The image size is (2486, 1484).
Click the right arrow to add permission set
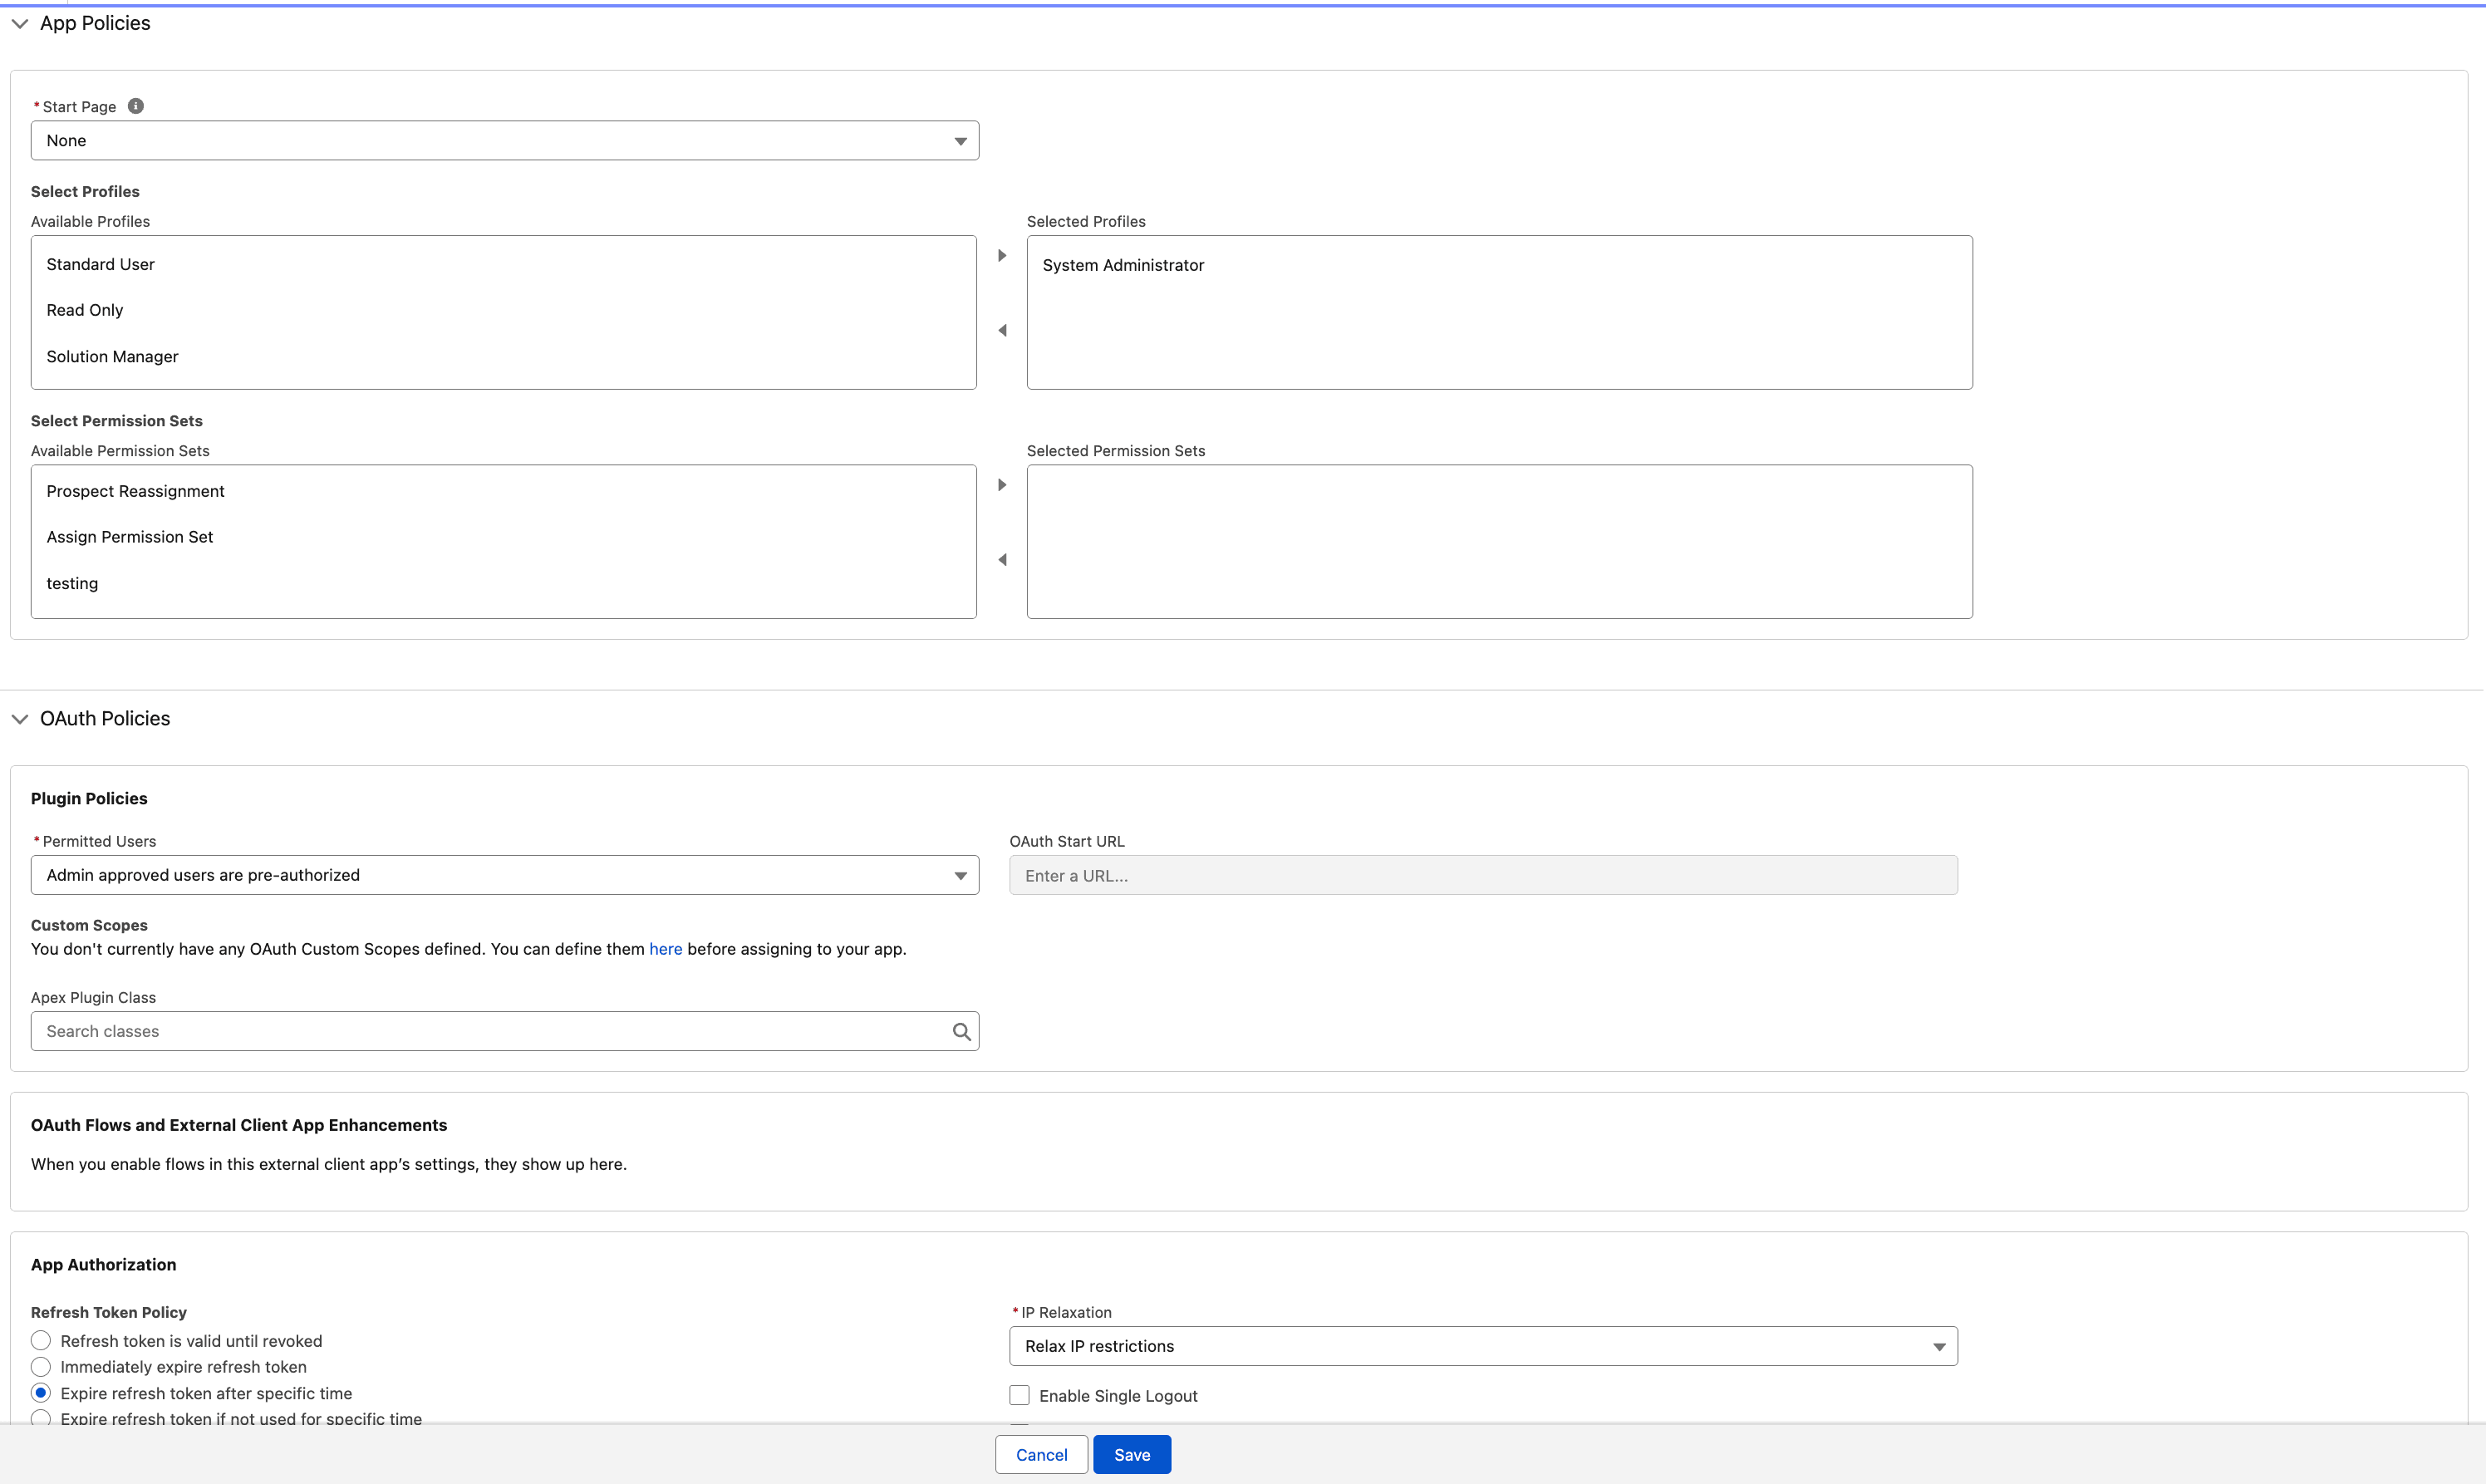point(1002,484)
